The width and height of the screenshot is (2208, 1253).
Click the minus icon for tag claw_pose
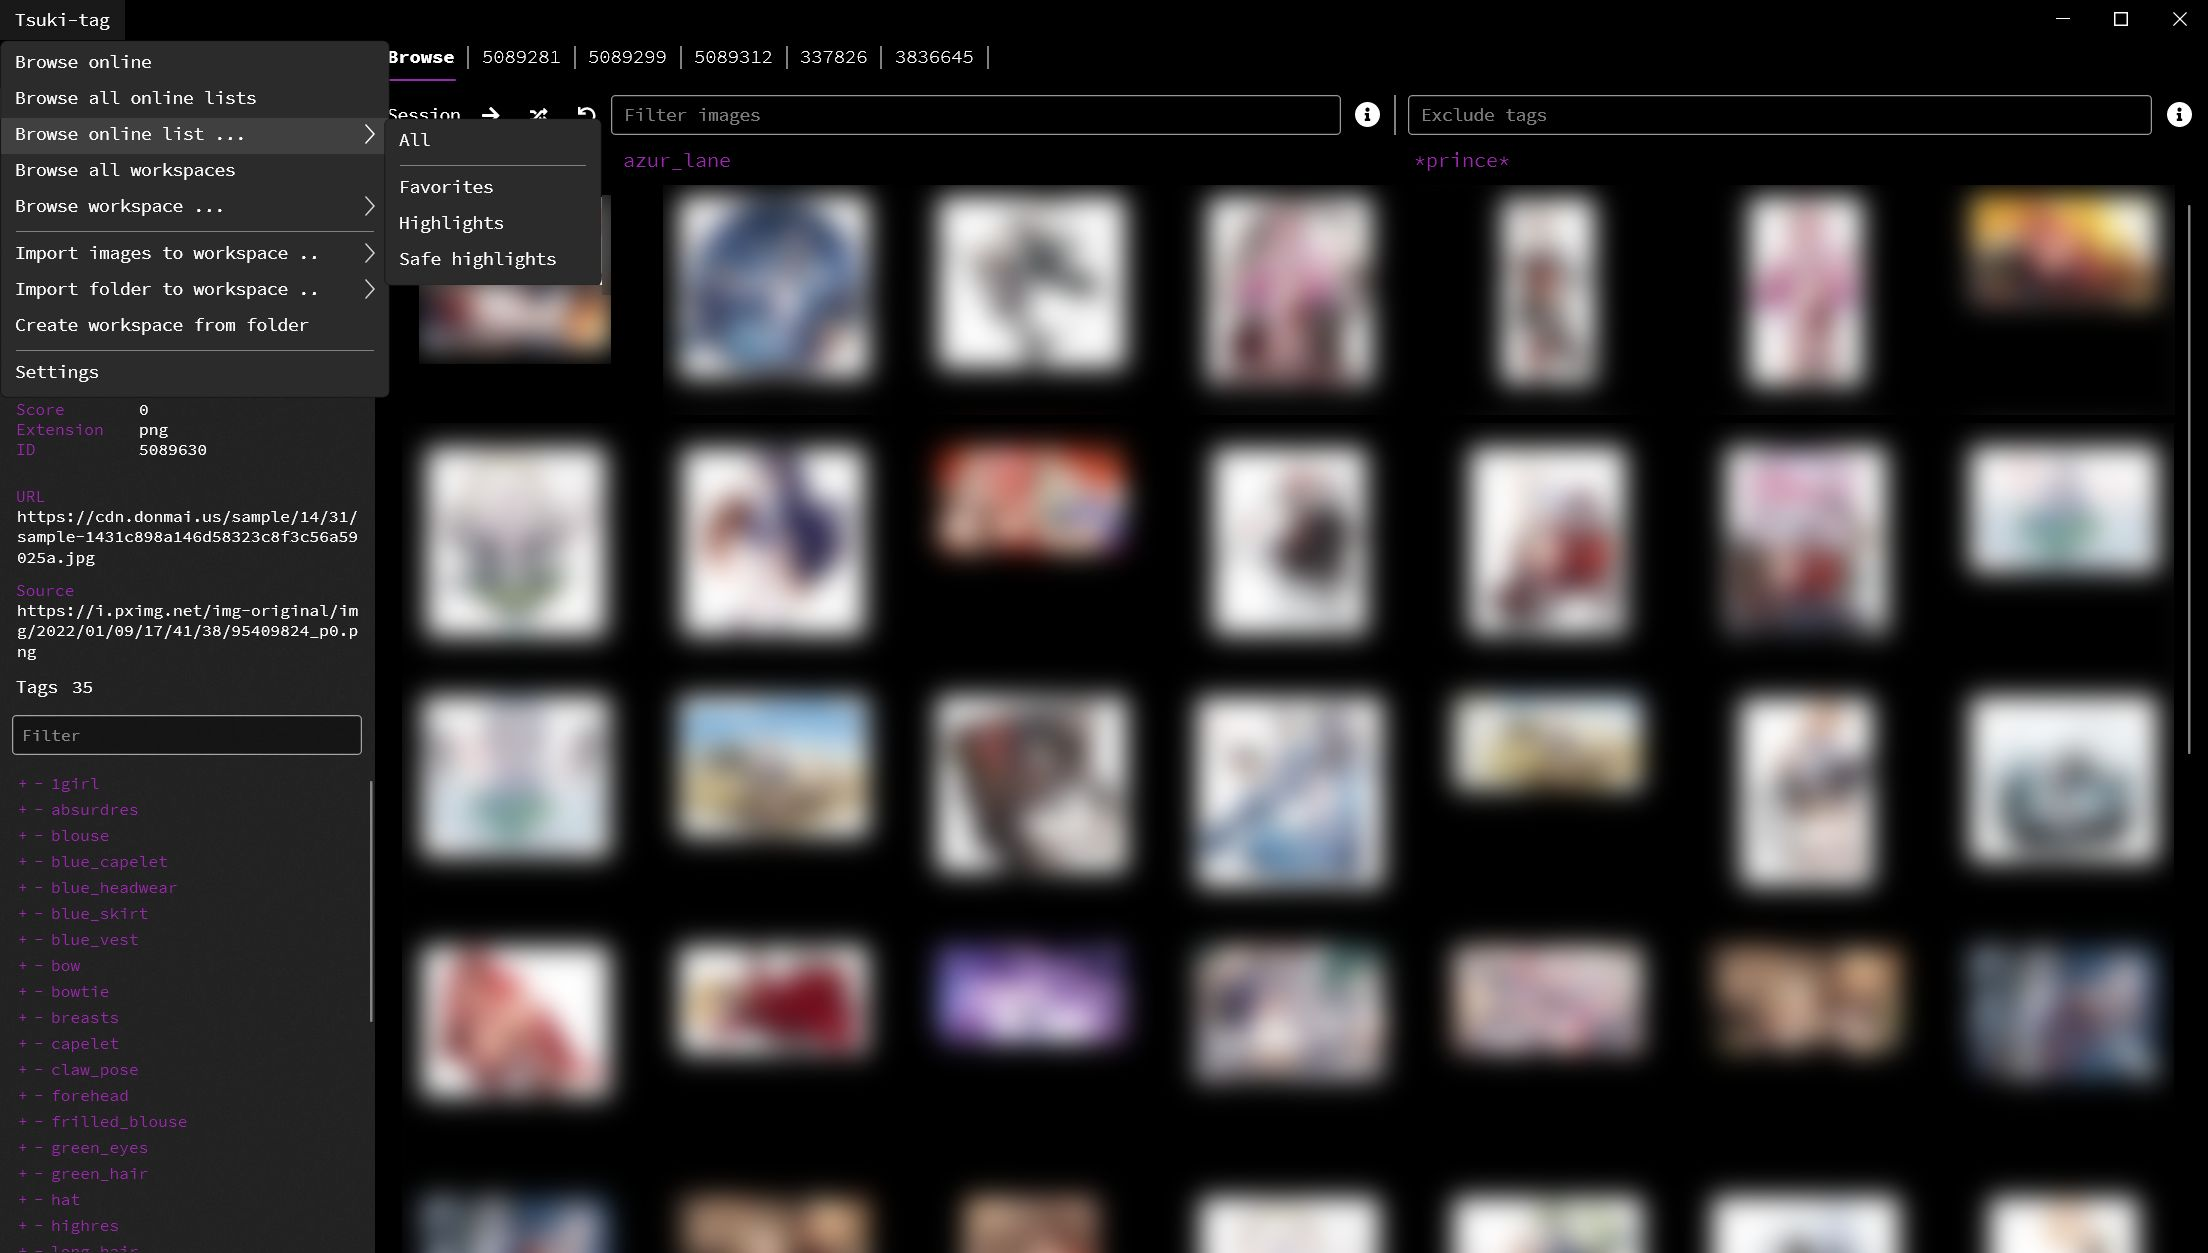click(39, 1070)
